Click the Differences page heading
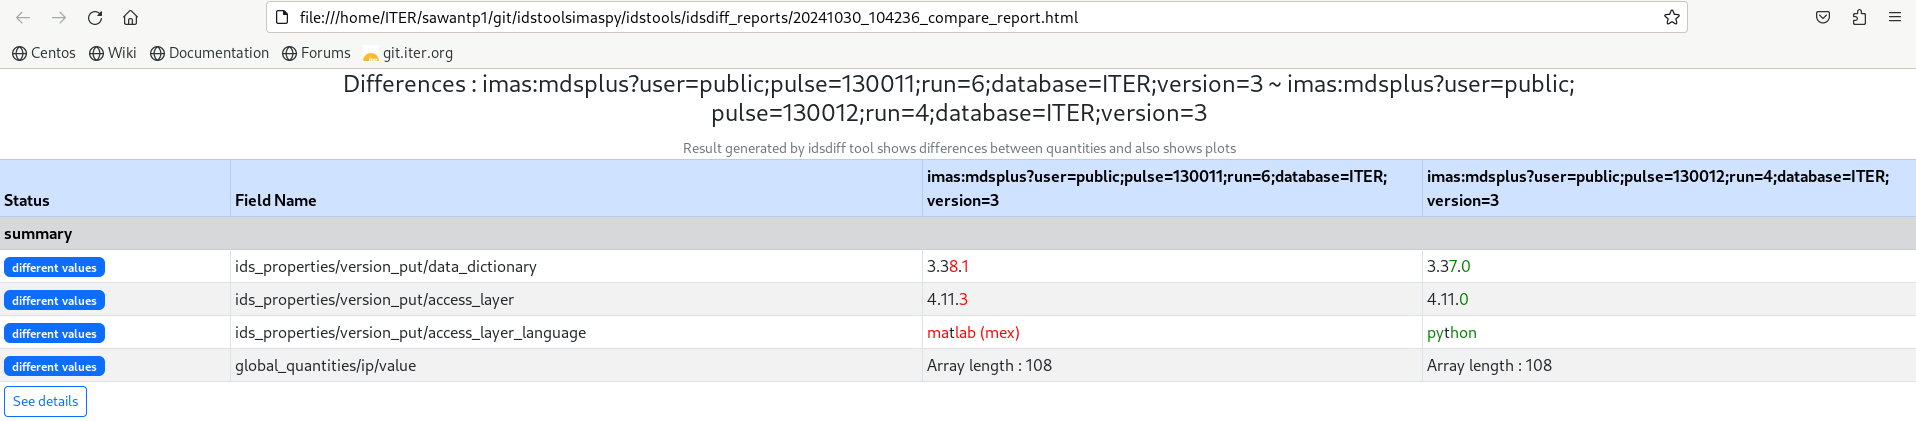This screenshot has width=1916, height=421. point(959,98)
